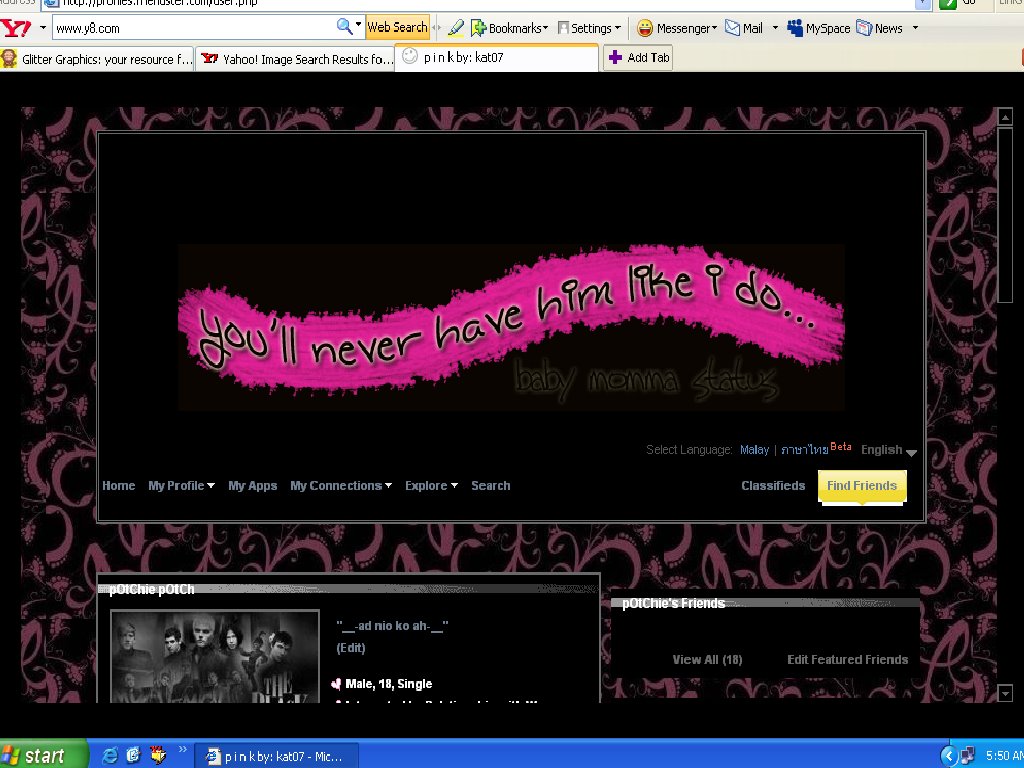This screenshot has height=768, width=1024.
Task: Click the www.y8.com search field
Action: pyautogui.click(x=194, y=28)
